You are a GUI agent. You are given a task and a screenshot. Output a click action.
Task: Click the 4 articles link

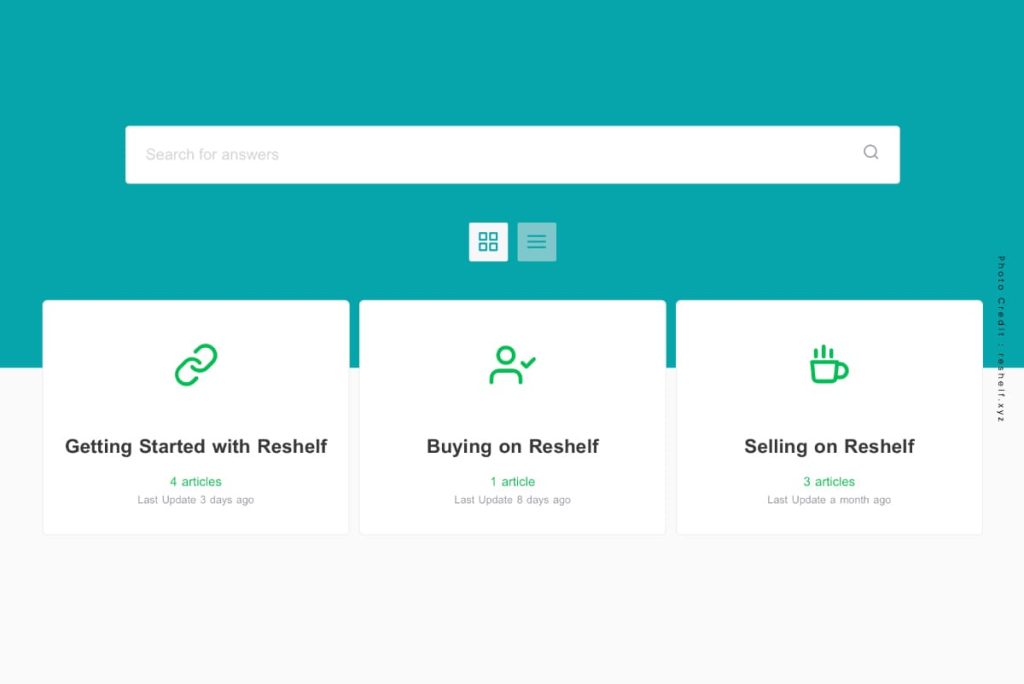click(196, 481)
